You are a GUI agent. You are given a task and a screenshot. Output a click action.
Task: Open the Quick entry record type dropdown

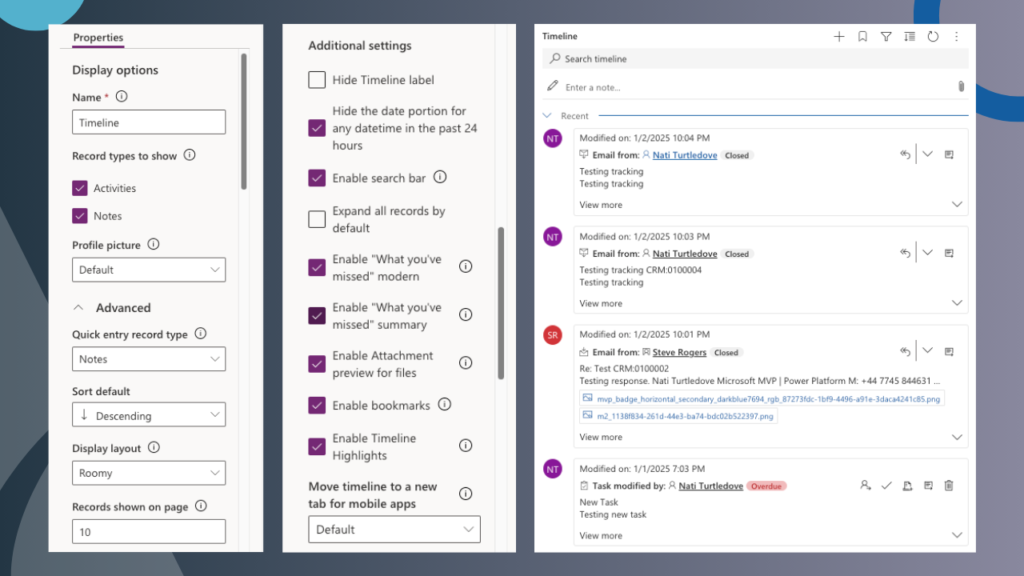(148, 359)
